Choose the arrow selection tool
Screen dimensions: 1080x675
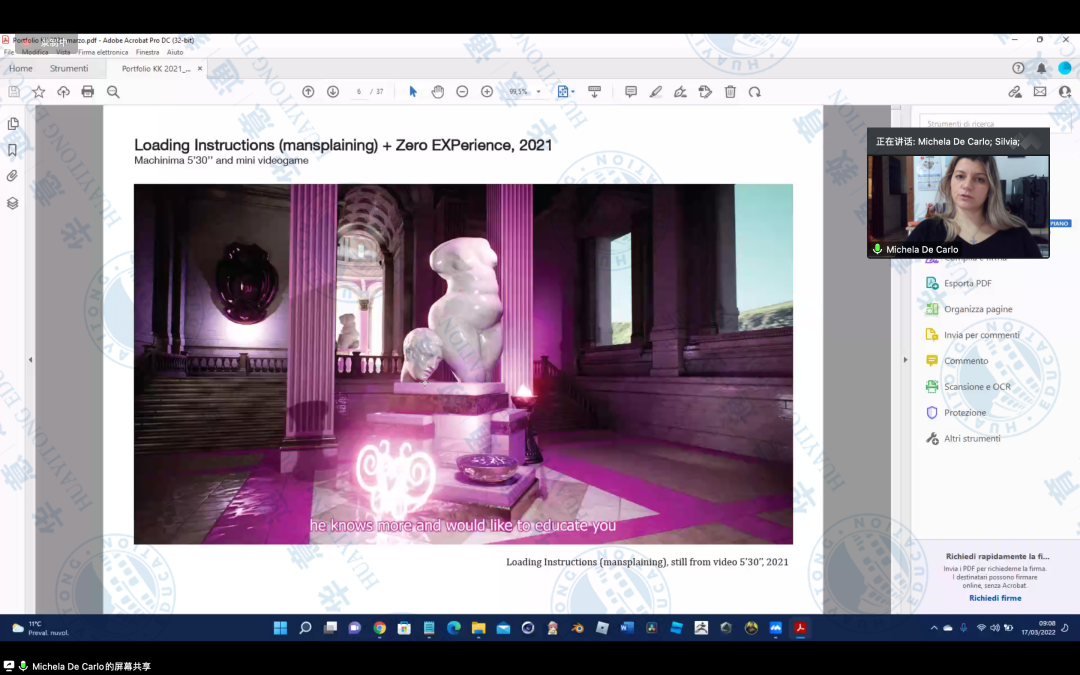pos(413,92)
